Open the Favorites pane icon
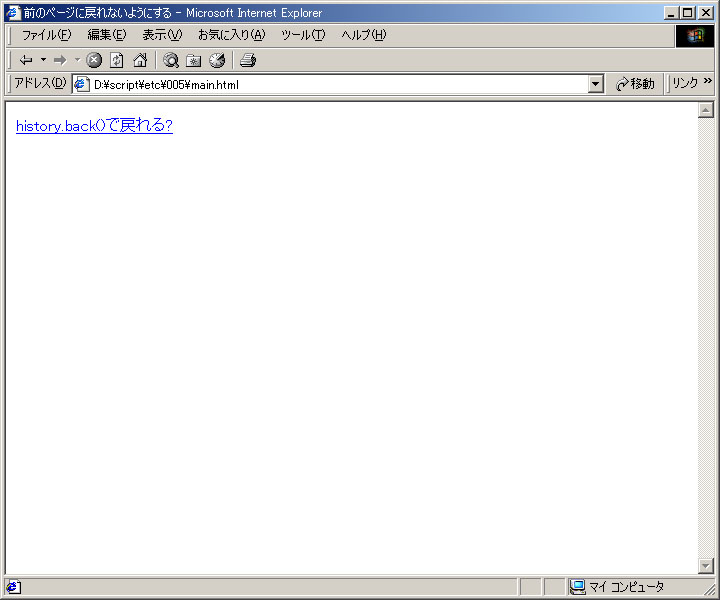Screen dimensions: 720x600 tap(194, 60)
